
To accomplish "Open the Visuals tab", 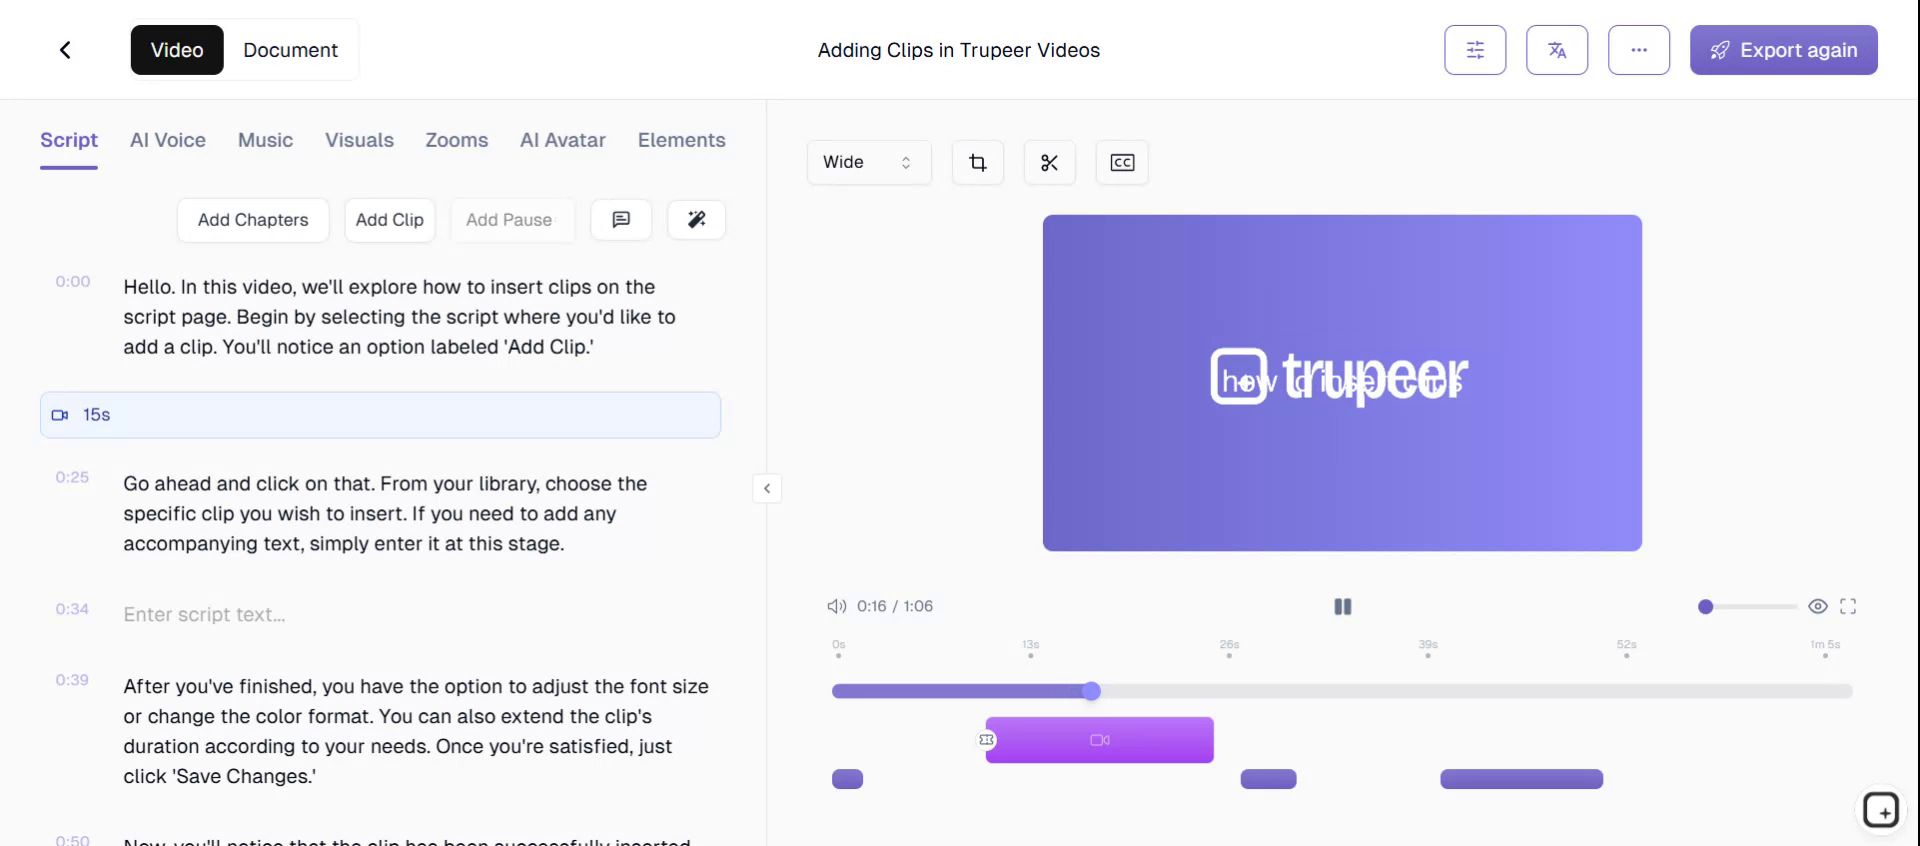I will coord(359,140).
